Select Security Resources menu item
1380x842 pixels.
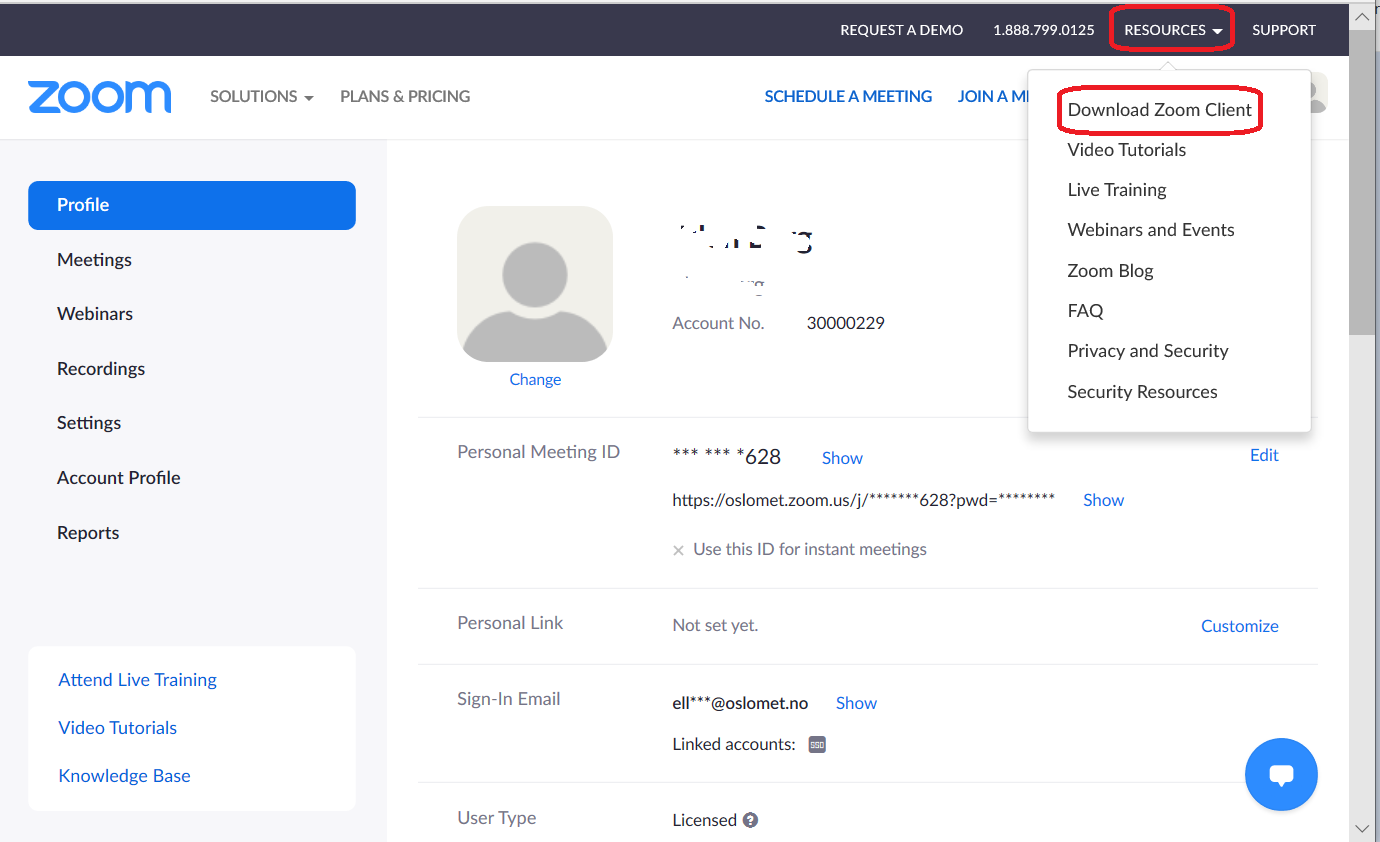tap(1142, 392)
